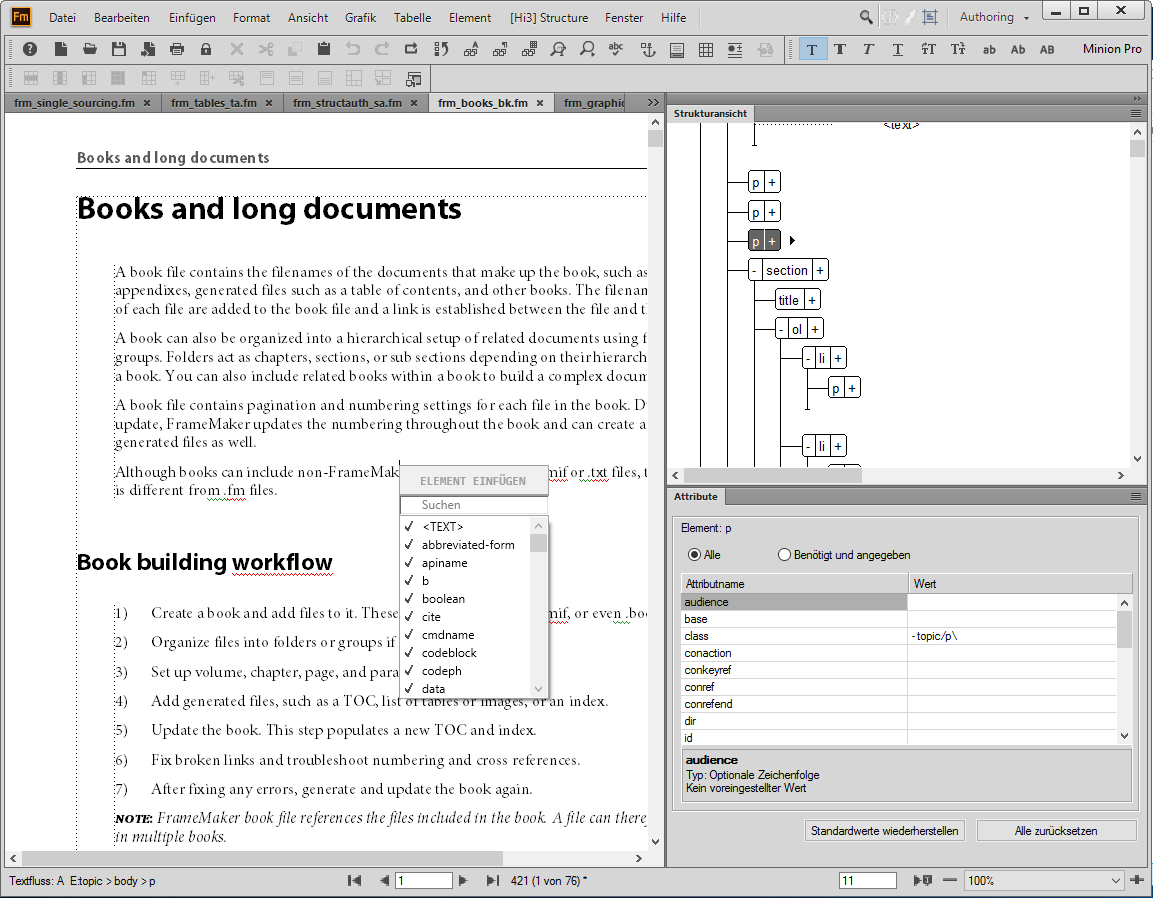Image resolution: width=1153 pixels, height=898 pixels.
Task: Open the Datei menu
Action: [63, 17]
